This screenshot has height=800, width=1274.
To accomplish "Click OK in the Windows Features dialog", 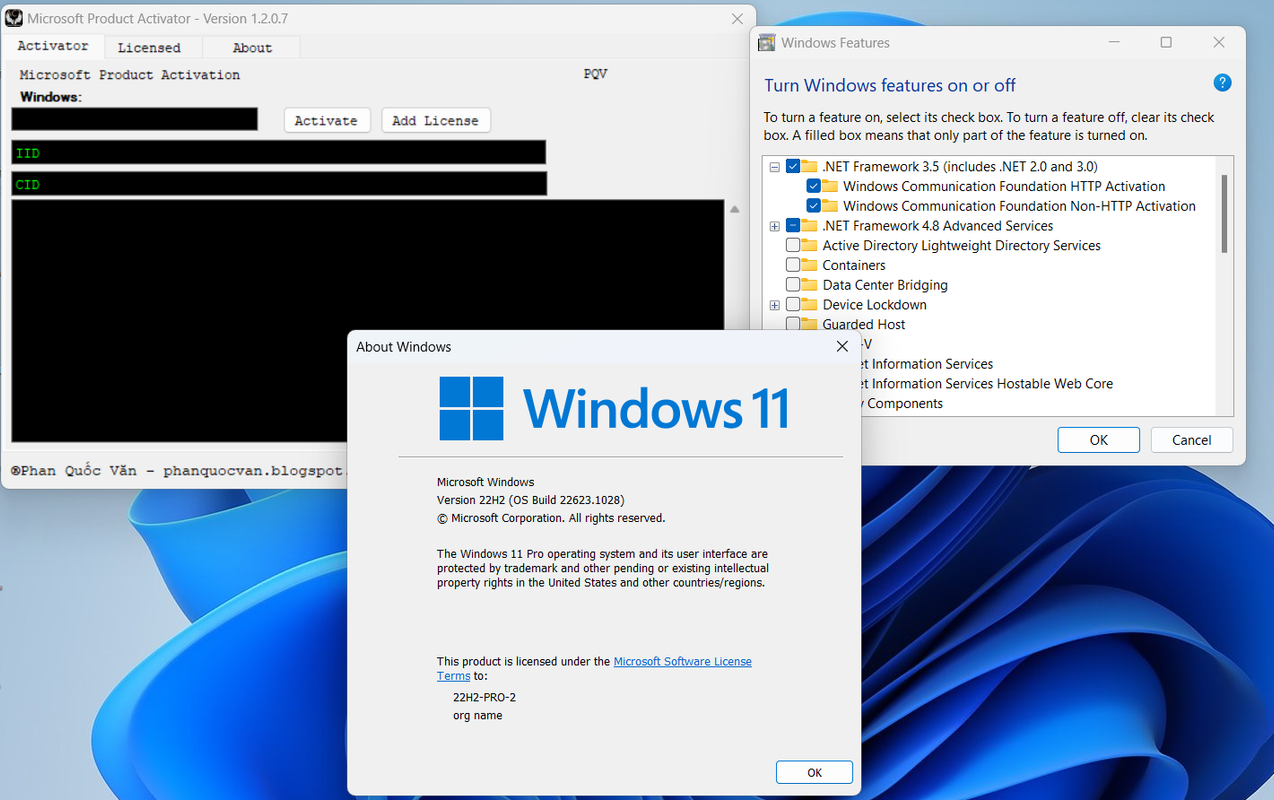I will (x=1098, y=440).
